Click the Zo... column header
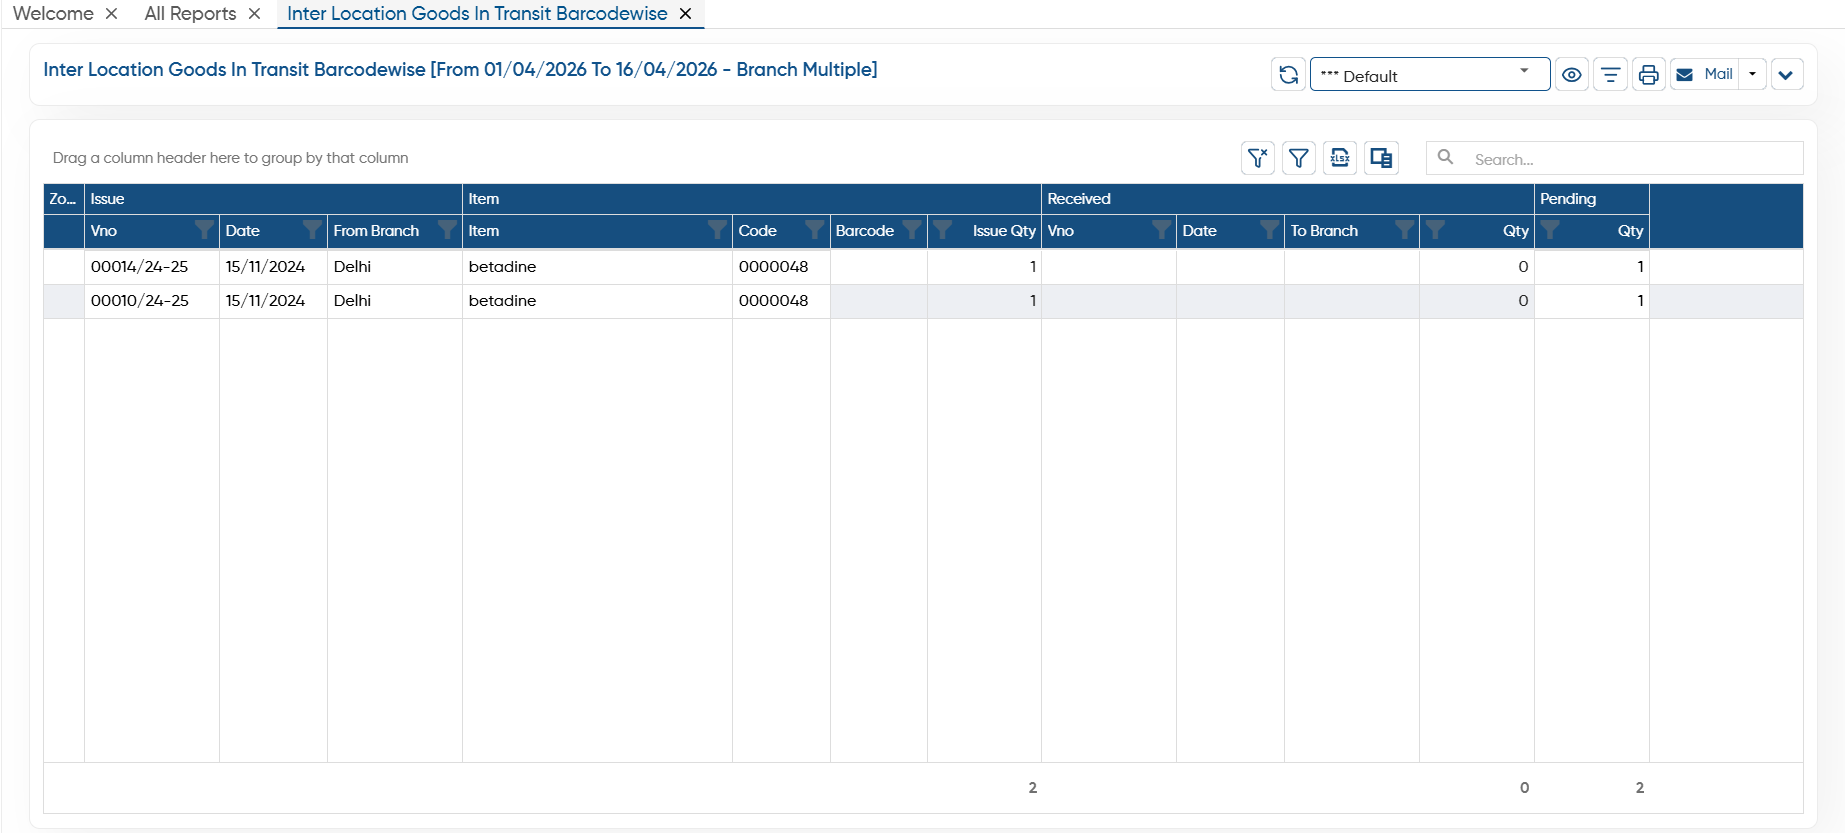Viewport: 1845px width, 833px height. (x=63, y=199)
